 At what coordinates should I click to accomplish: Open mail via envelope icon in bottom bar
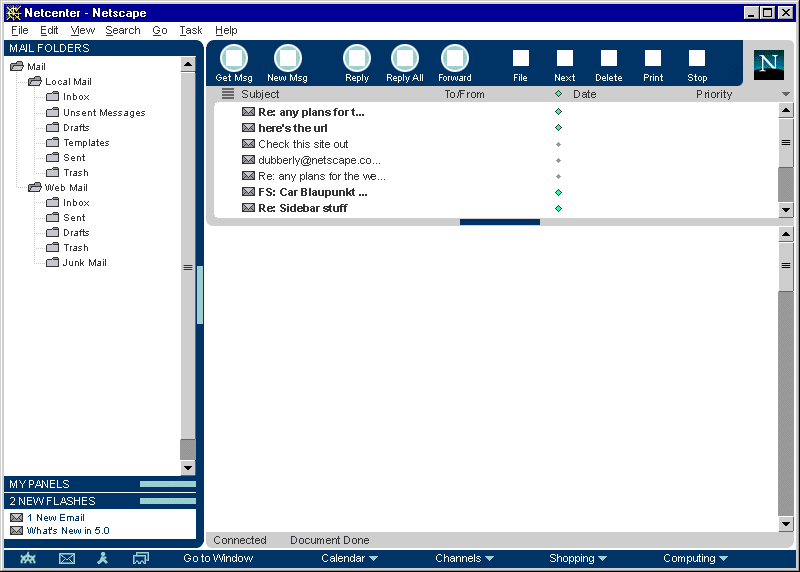(x=67, y=558)
